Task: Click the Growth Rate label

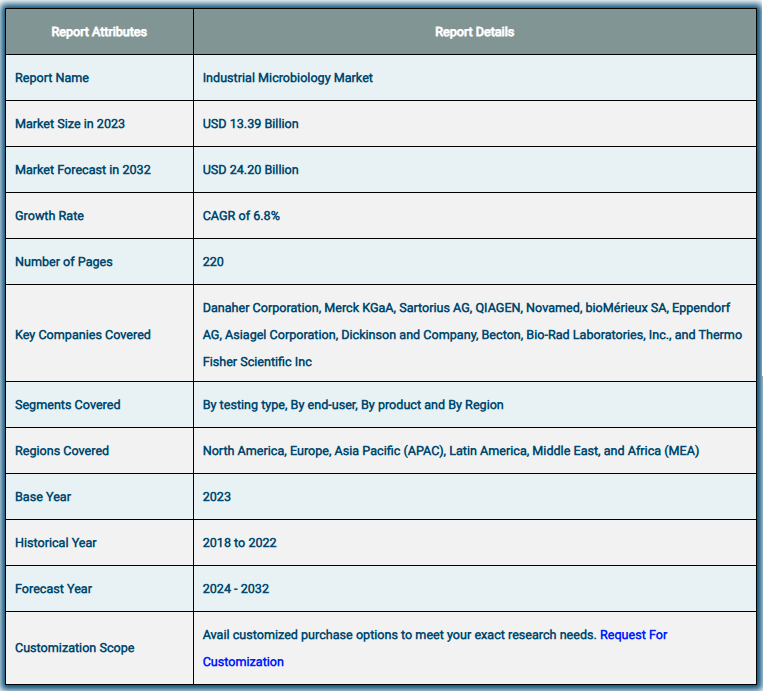Action: (50, 216)
